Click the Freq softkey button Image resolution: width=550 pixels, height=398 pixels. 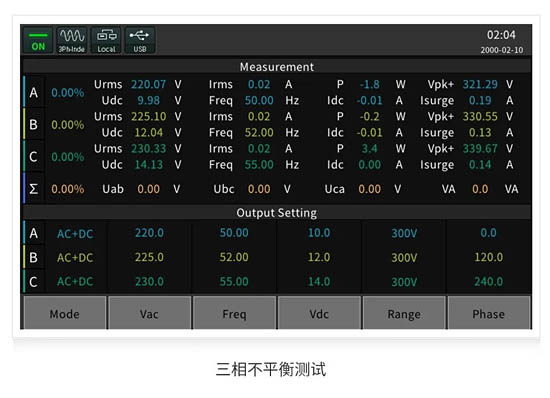point(234,313)
